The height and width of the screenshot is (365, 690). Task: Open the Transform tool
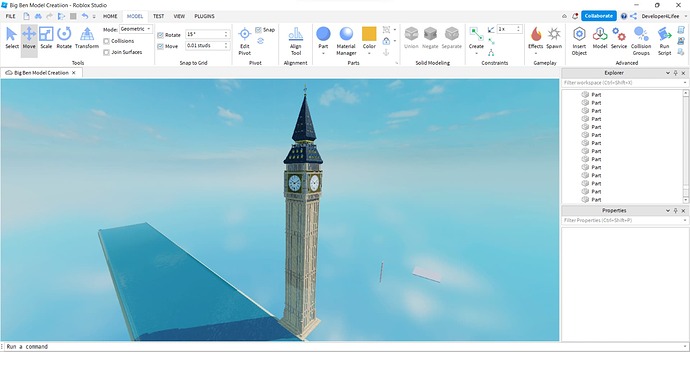(x=87, y=38)
